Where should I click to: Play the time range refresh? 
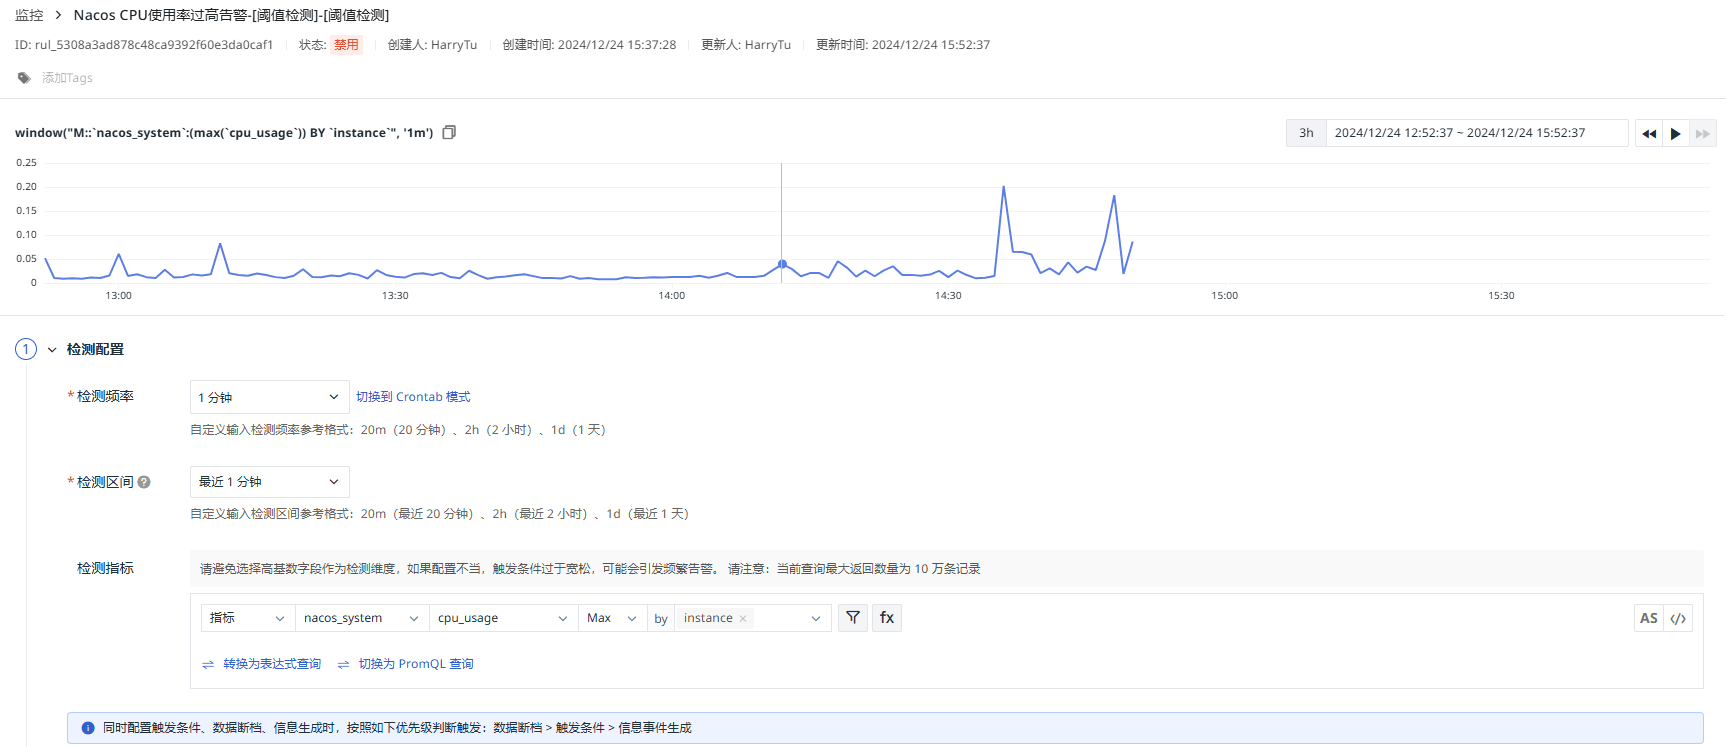point(1675,133)
